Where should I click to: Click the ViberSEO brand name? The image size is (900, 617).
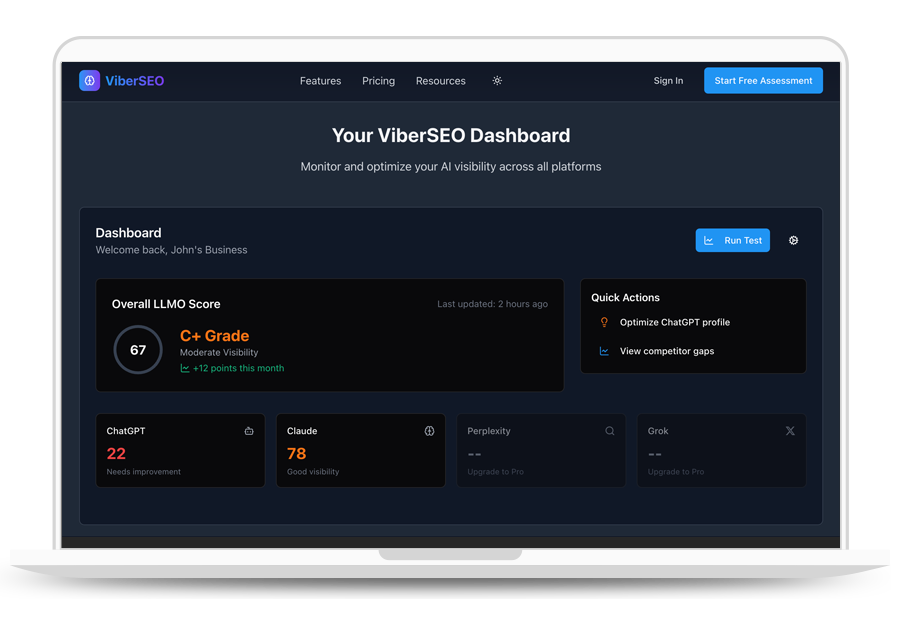135,81
